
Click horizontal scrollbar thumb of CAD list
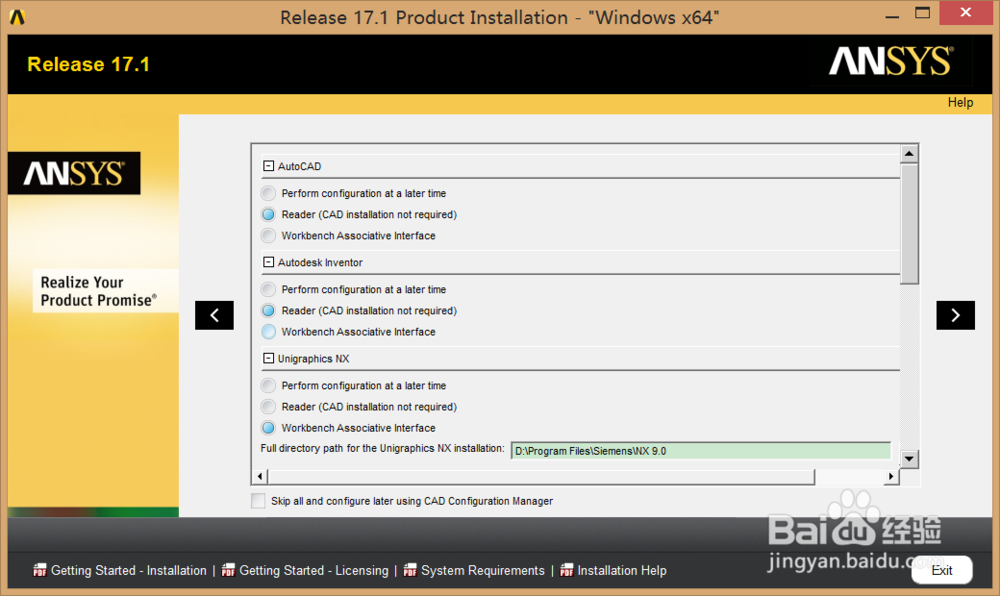[x=541, y=476]
